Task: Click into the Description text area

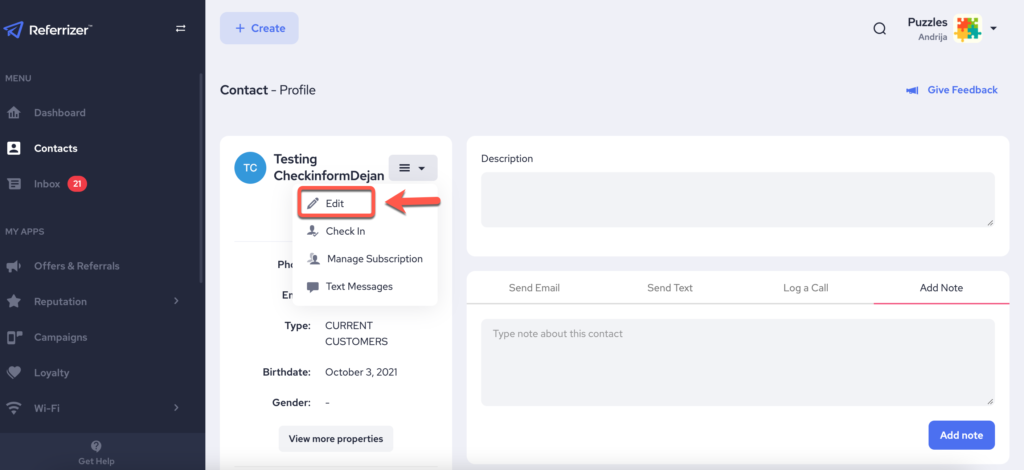Action: [737, 199]
